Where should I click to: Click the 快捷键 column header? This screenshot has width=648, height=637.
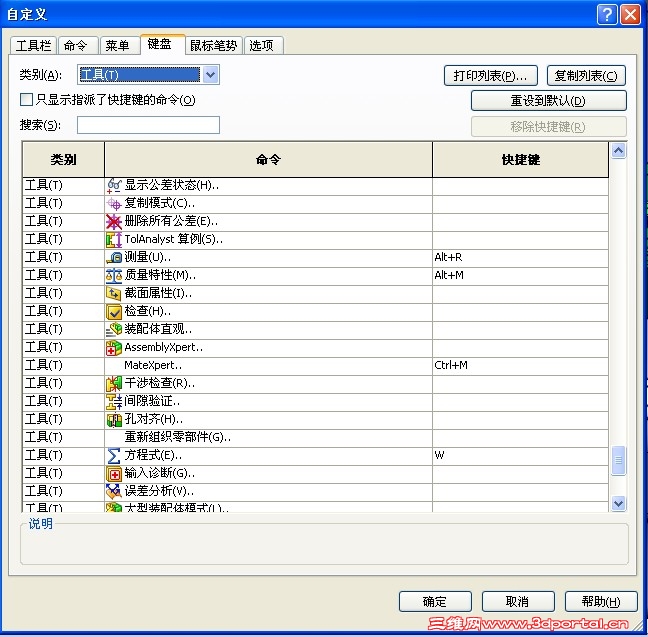tap(520, 160)
